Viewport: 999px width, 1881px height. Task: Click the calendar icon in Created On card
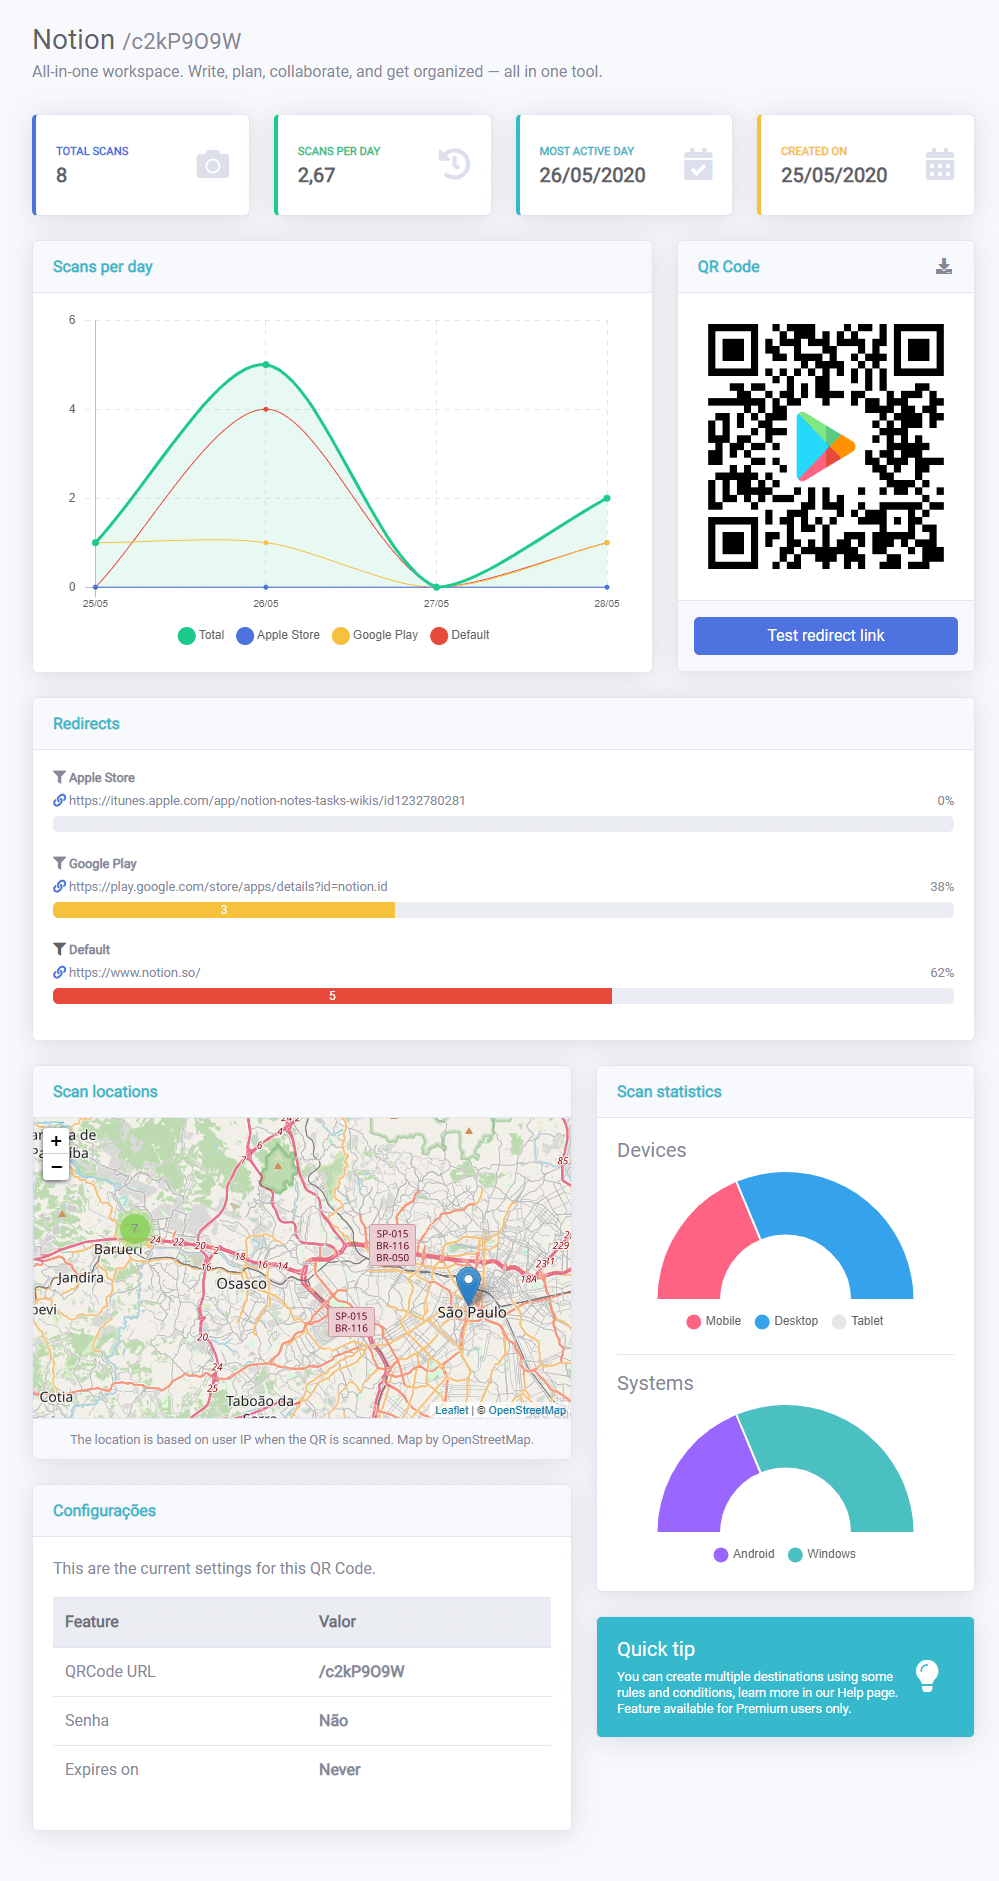click(940, 165)
